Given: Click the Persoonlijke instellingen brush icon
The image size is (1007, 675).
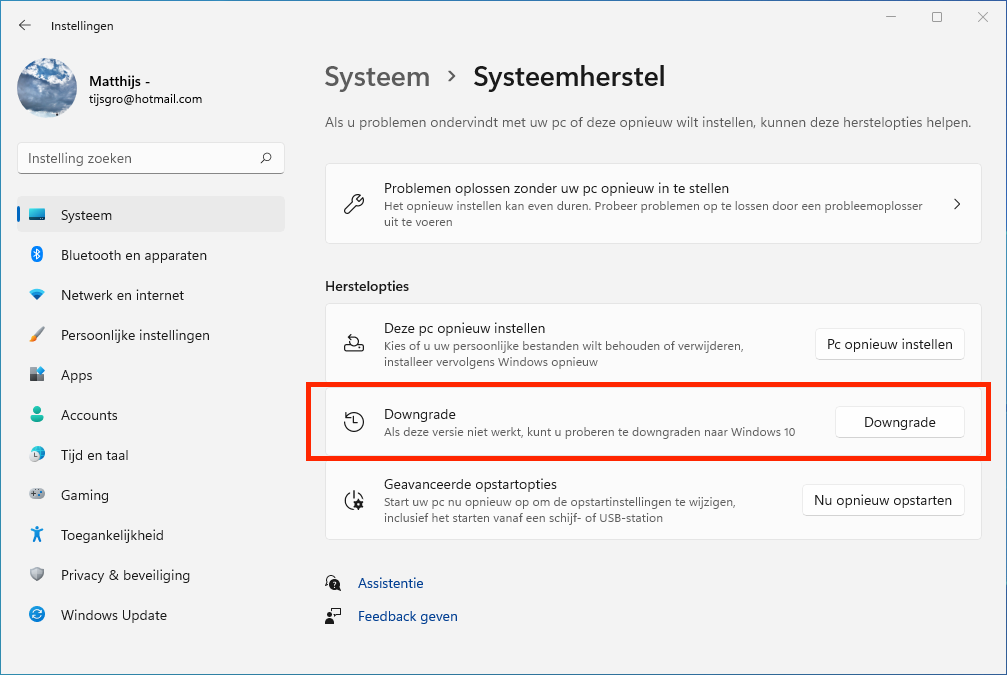Looking at the screenshot, I should 37,335.
